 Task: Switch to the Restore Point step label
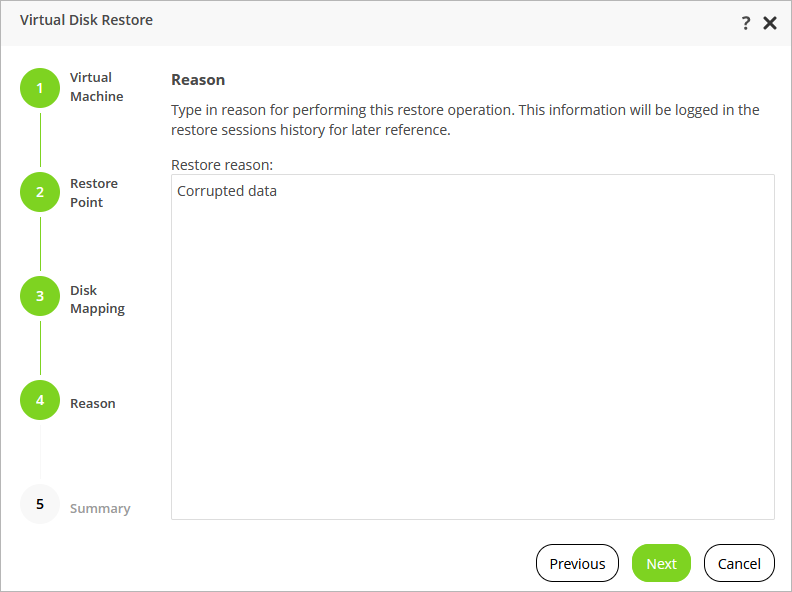click(94, 193)
